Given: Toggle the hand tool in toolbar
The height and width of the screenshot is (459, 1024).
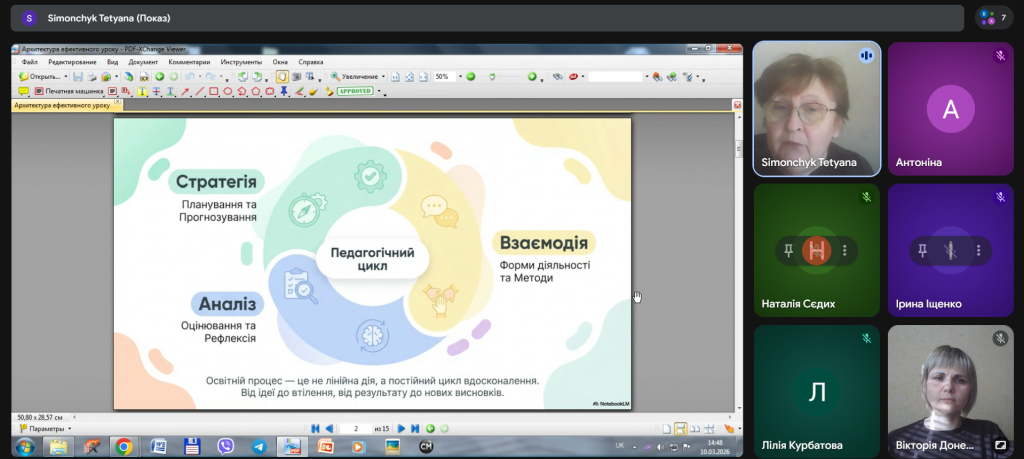Looking at the screenshot, I should coord(281,76).
